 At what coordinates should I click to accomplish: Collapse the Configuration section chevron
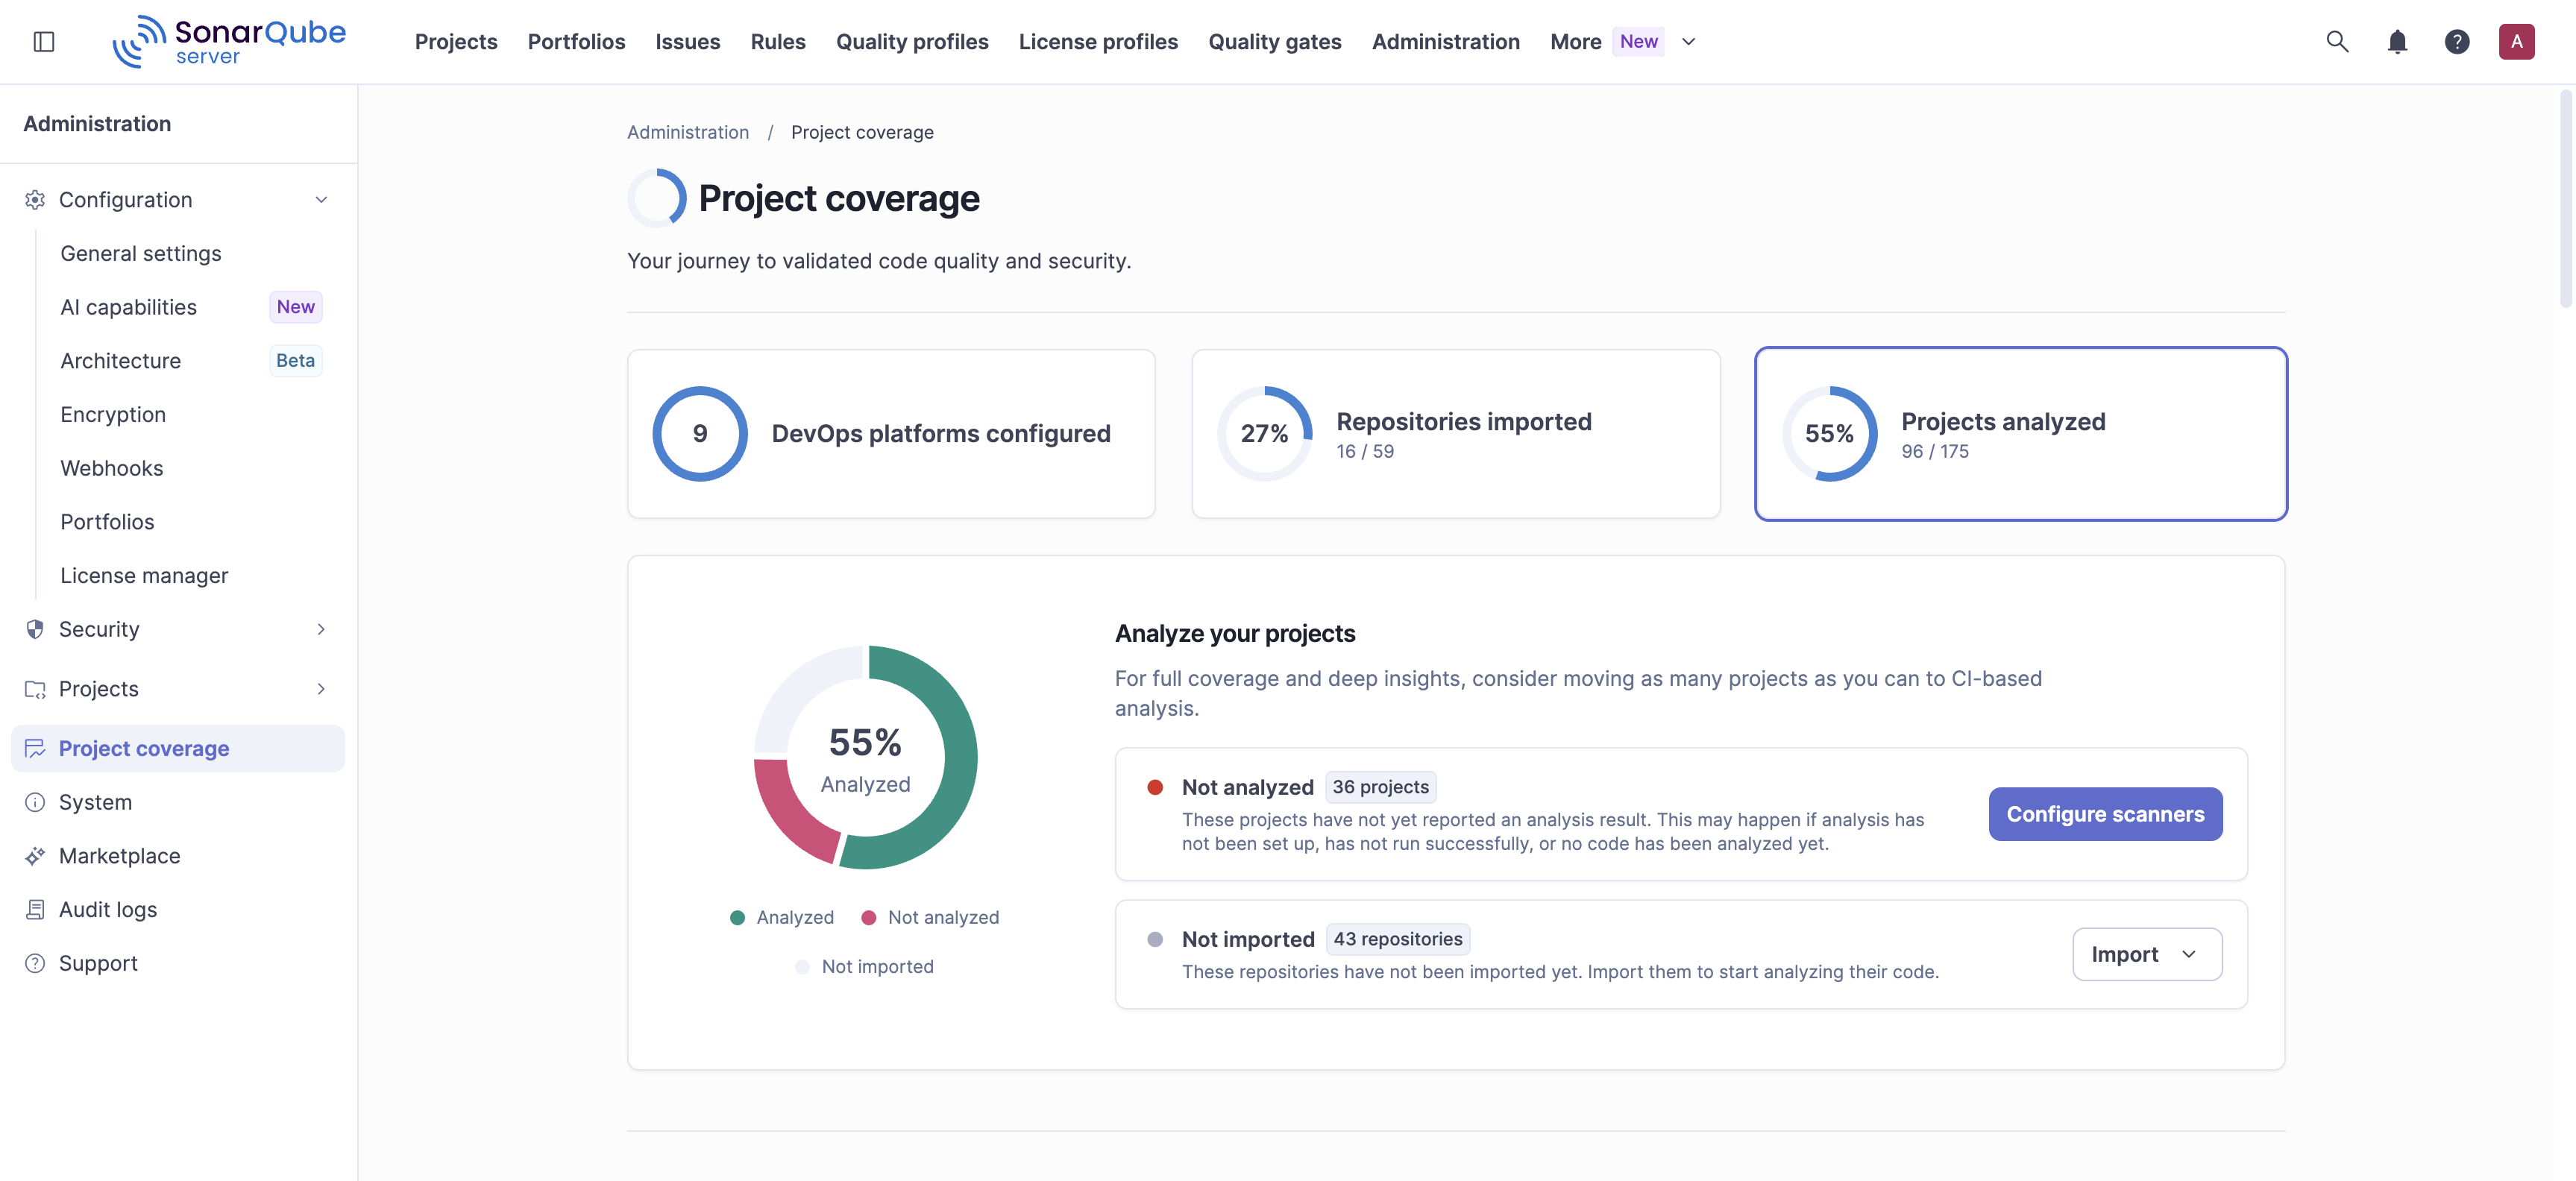click(321, 199)
